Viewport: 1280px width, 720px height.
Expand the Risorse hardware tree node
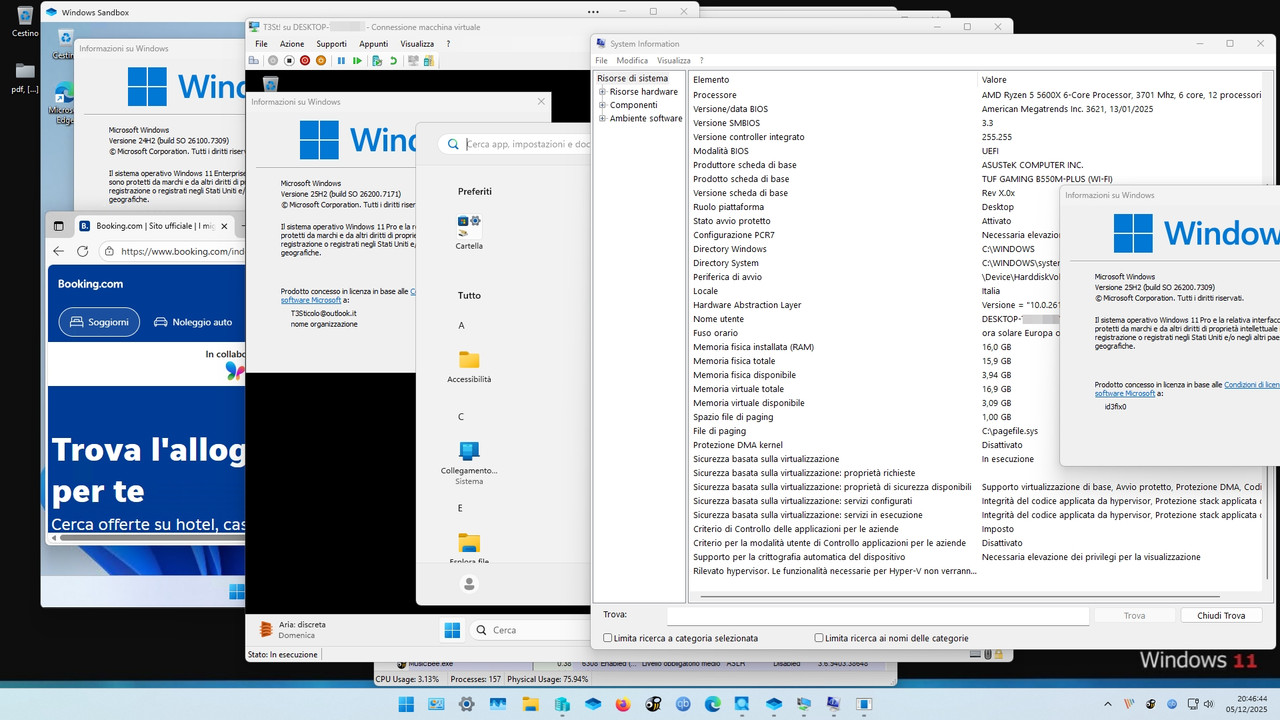(x=603, y=92)
